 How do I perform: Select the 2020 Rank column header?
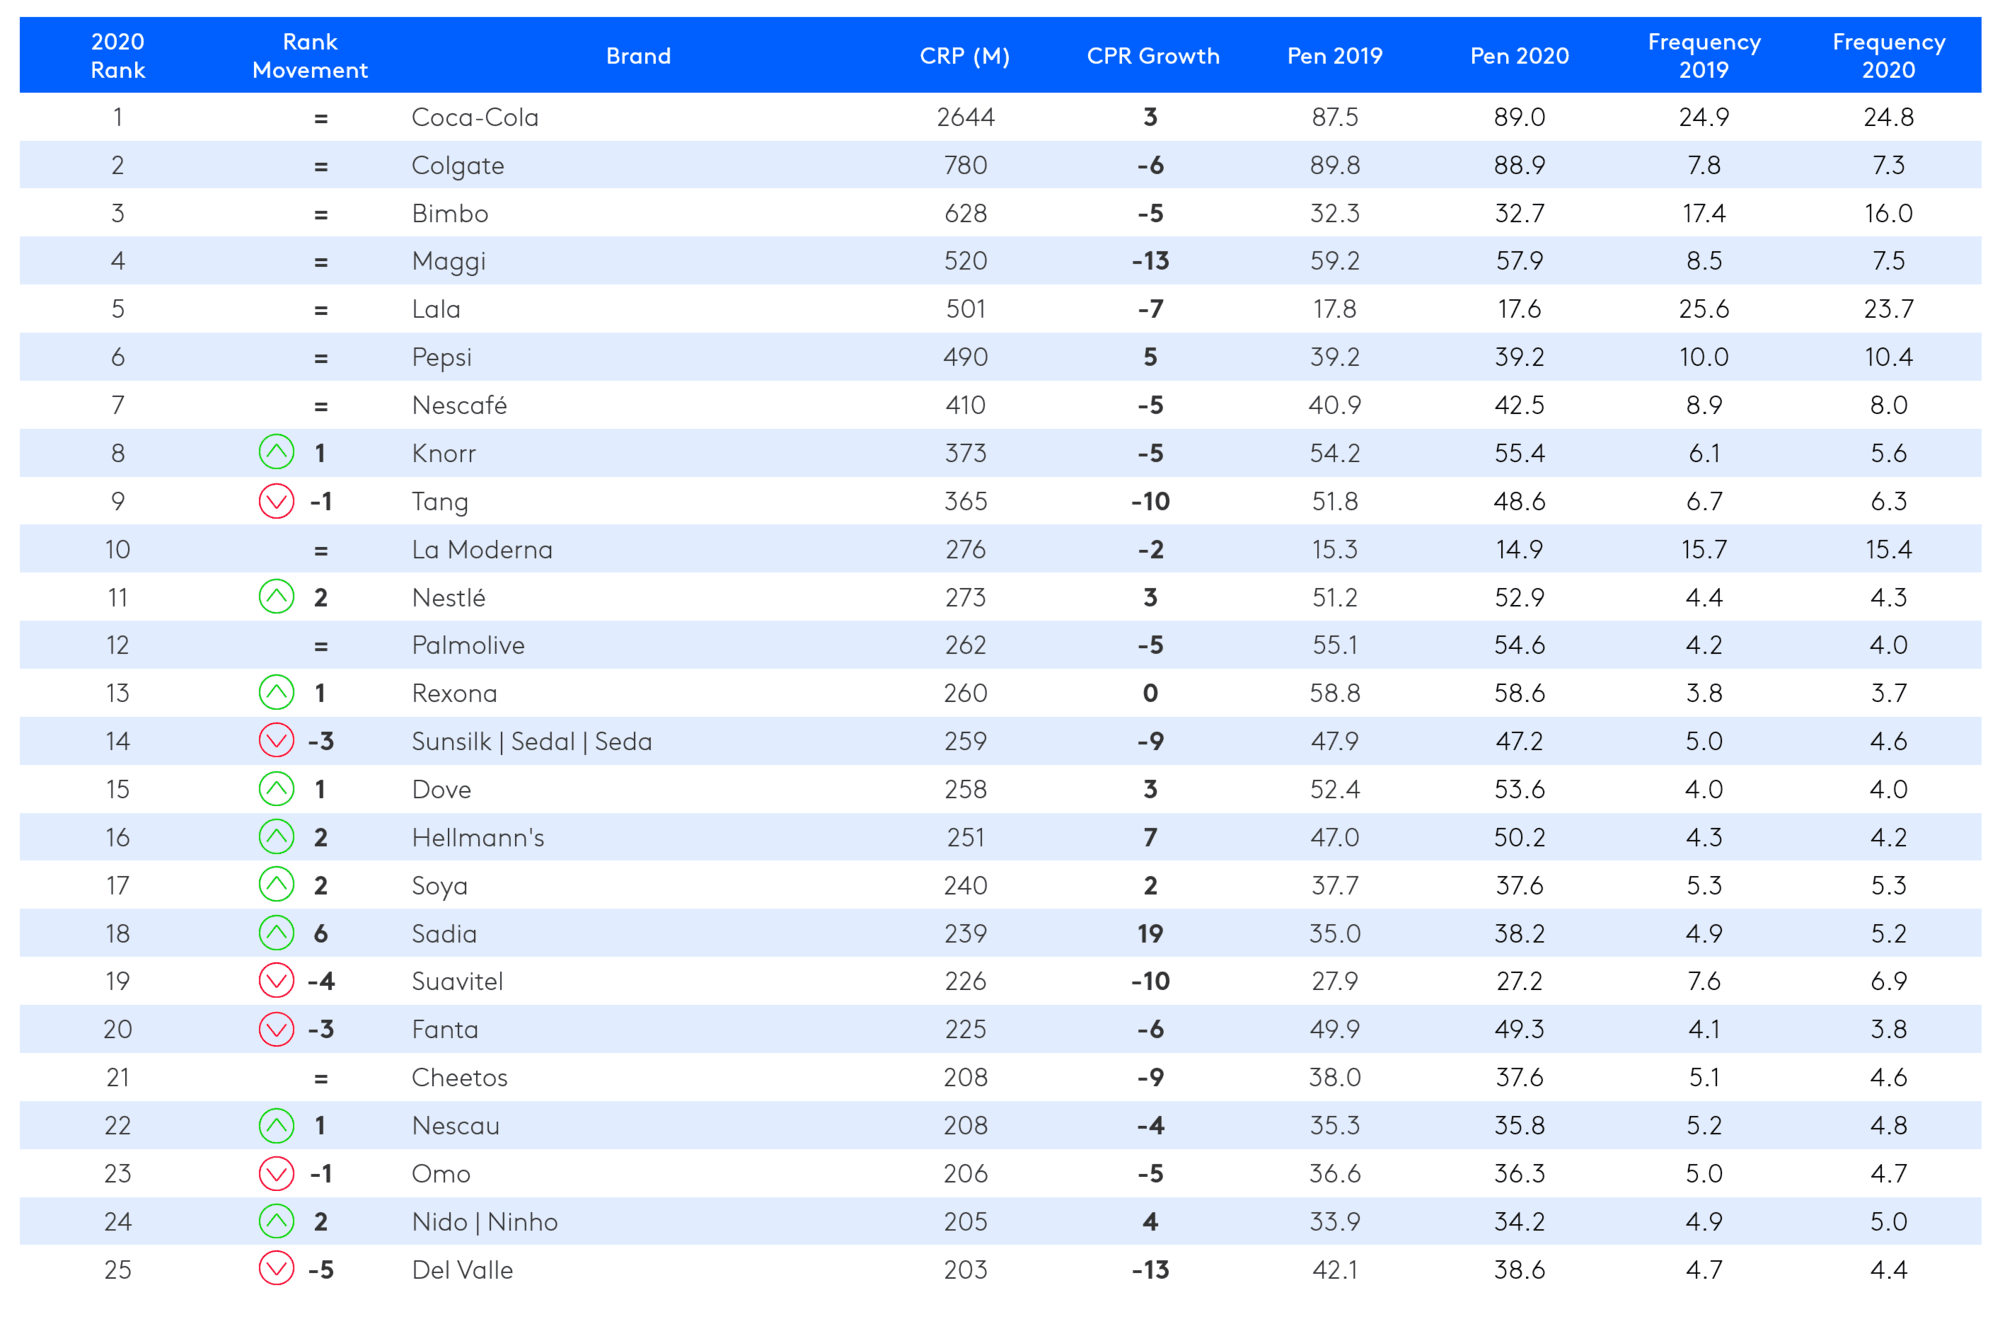pyautogui.click(x=118, y=56)
